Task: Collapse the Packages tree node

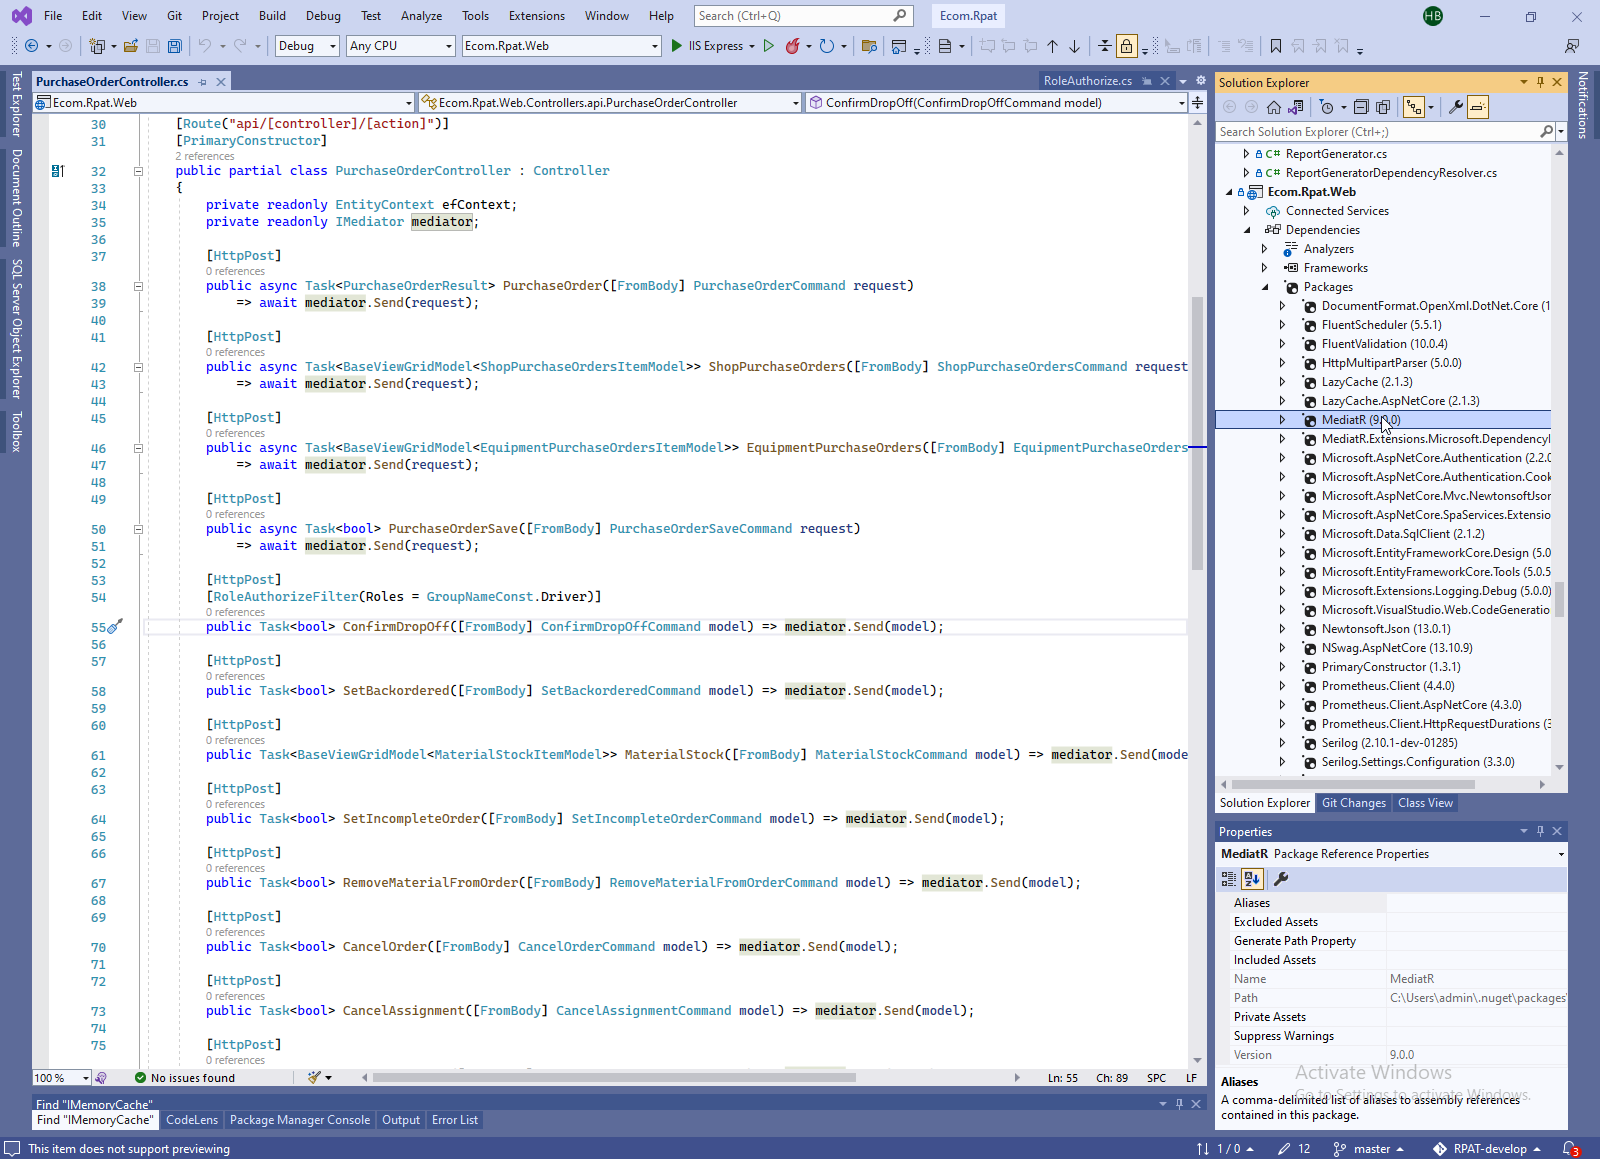Action: point(1265,287)
